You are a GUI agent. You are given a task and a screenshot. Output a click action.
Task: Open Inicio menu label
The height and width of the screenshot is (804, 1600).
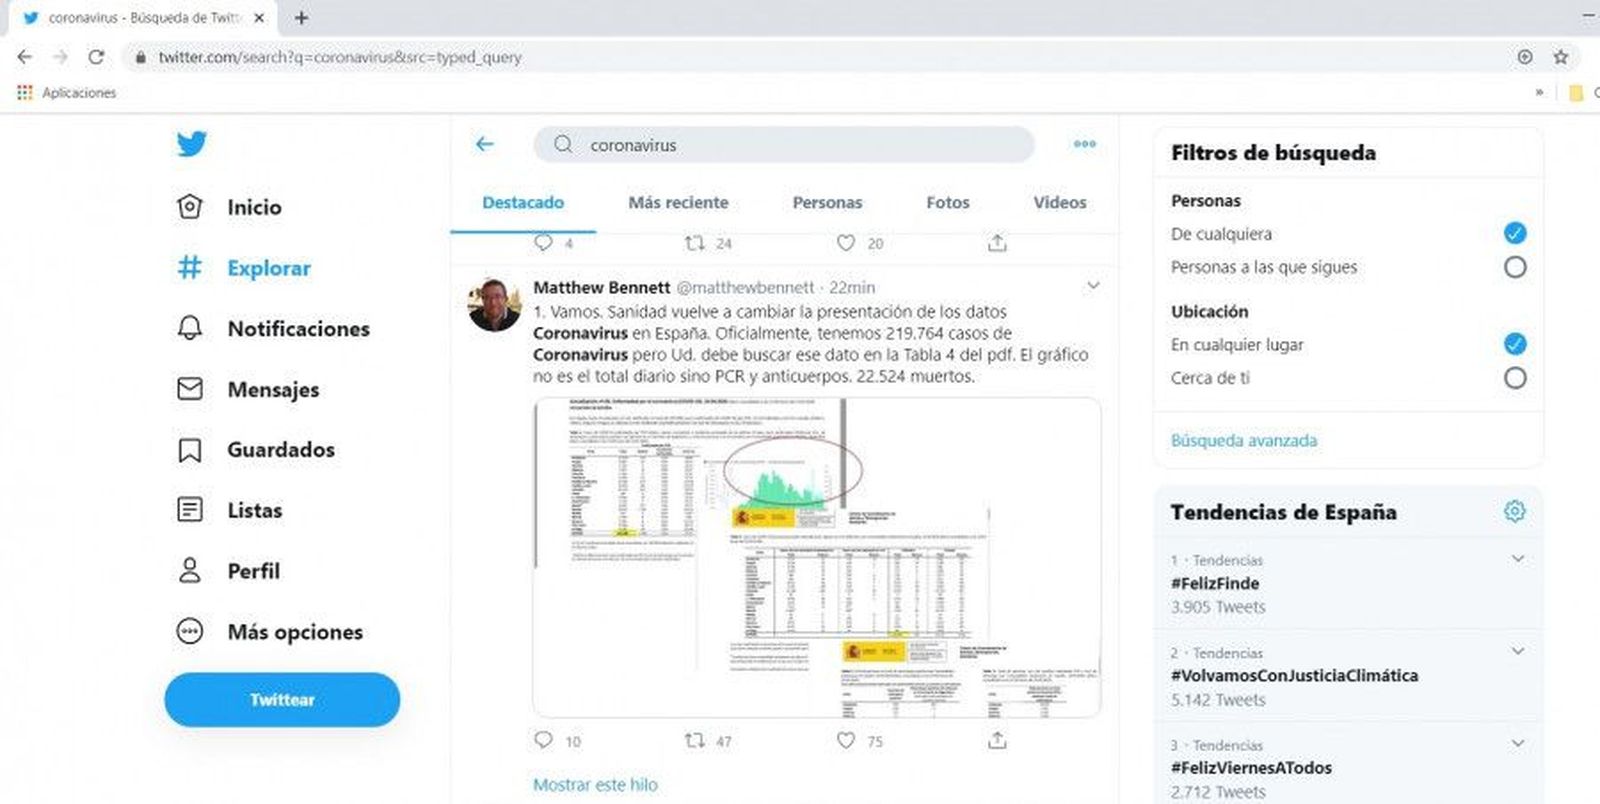coord(254,207)
